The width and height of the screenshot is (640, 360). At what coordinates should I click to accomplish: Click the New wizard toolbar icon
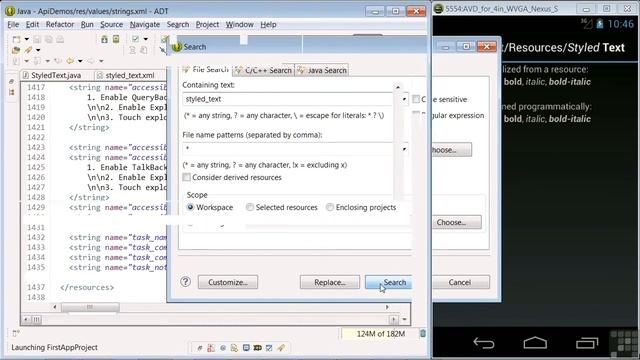click(x=16, y=39)
